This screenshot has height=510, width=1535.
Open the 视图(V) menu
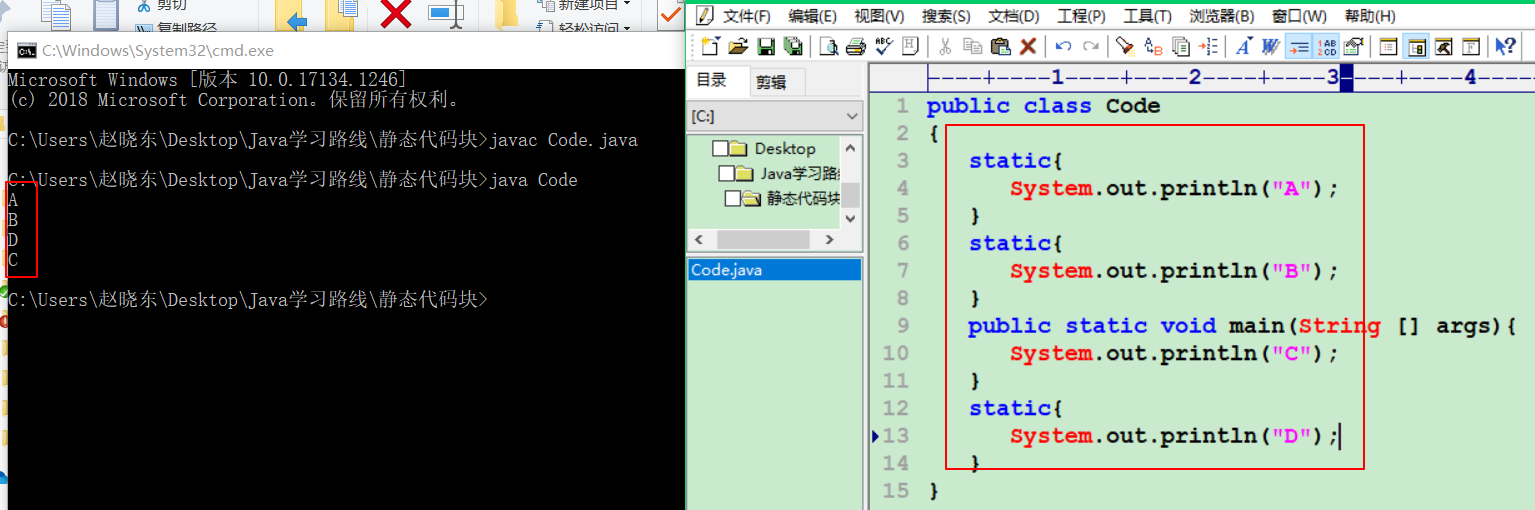pos(879,16)
